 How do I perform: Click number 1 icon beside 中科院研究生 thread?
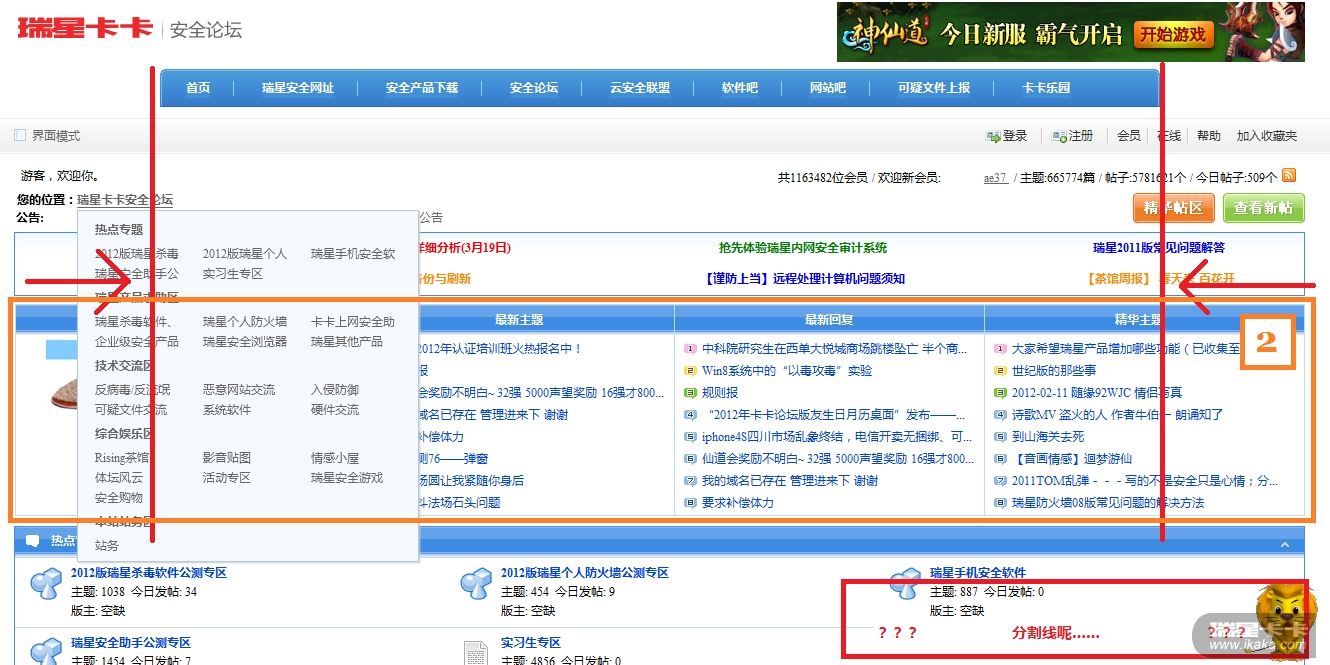click(x=690, y=349)
